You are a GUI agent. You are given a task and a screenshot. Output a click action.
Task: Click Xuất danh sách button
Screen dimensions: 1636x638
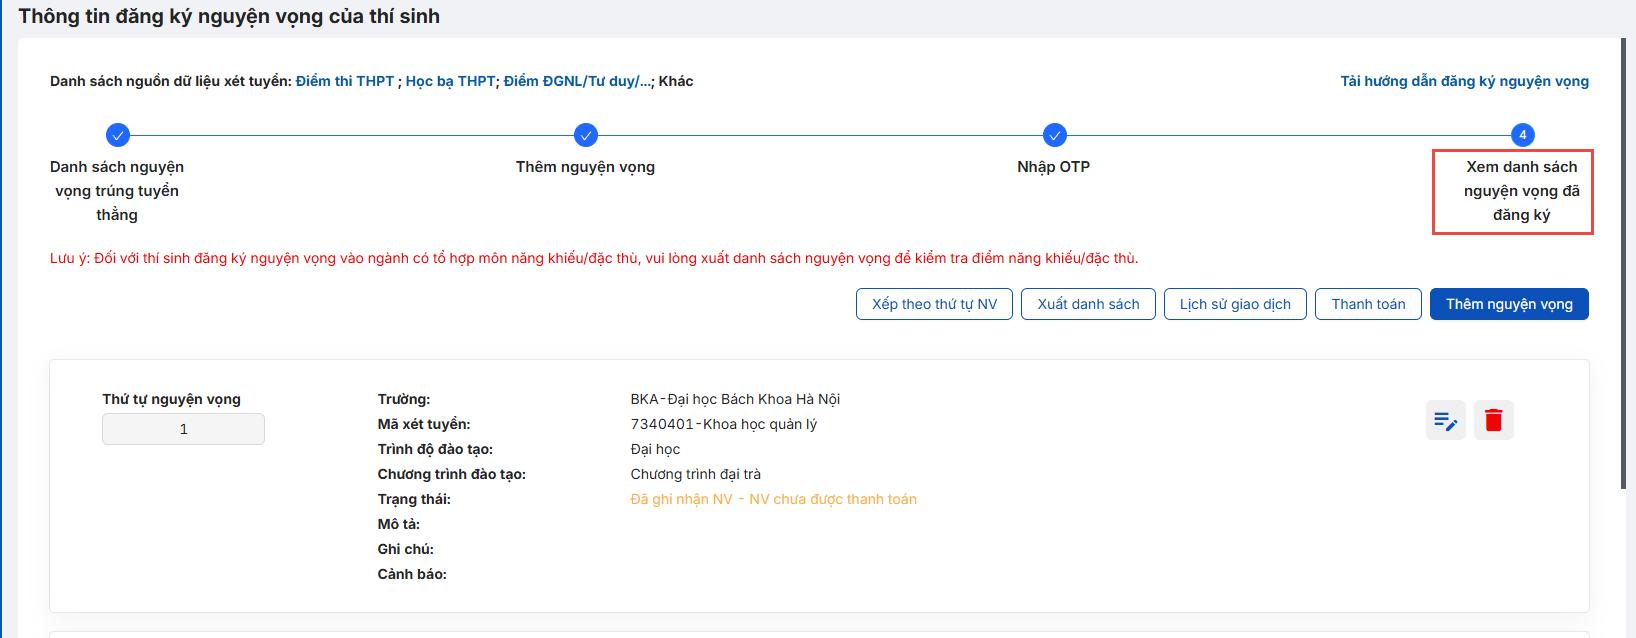1088,304
